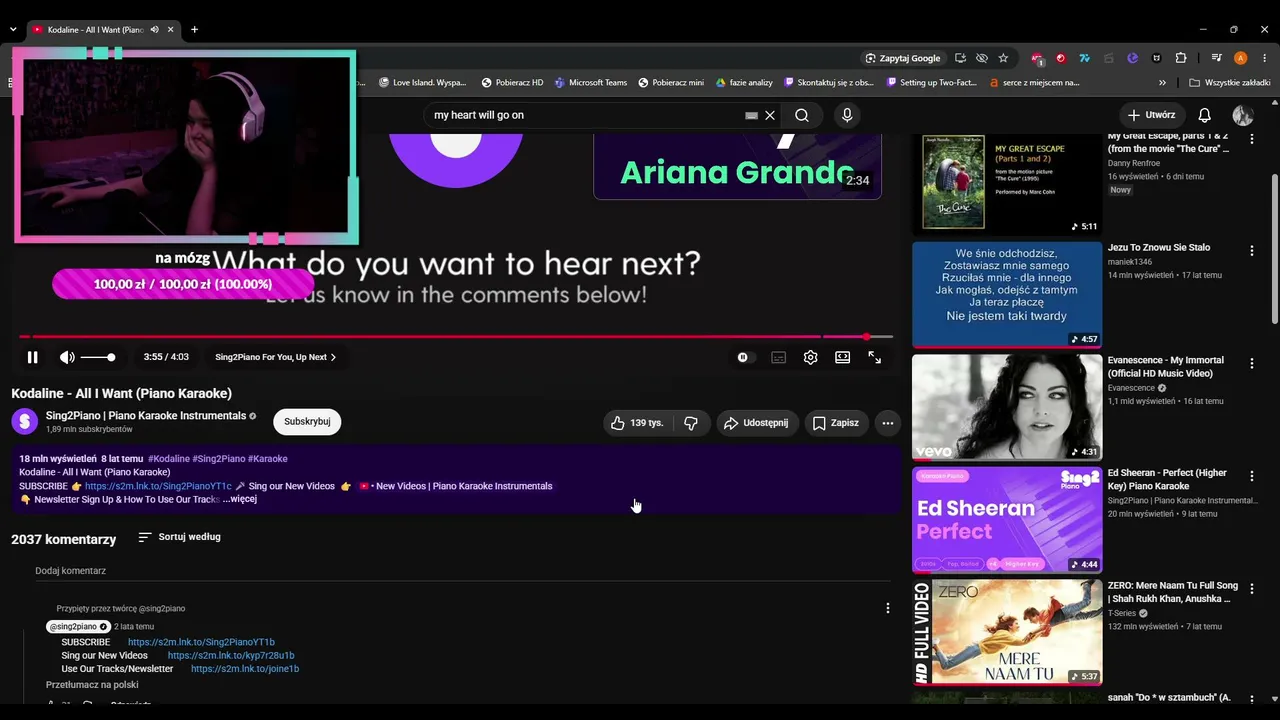Open YouTube notifications bell
1280x720 pixels.
pos(1205,115)
